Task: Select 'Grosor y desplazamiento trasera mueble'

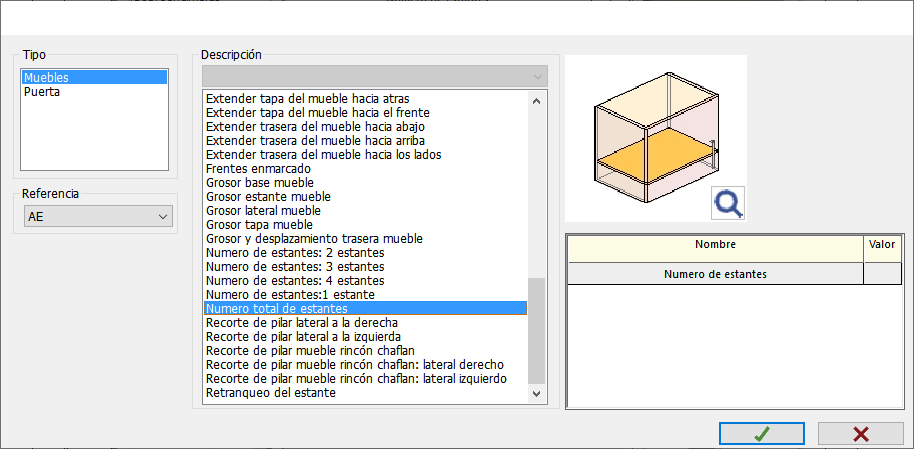Action: pos(365,238)
